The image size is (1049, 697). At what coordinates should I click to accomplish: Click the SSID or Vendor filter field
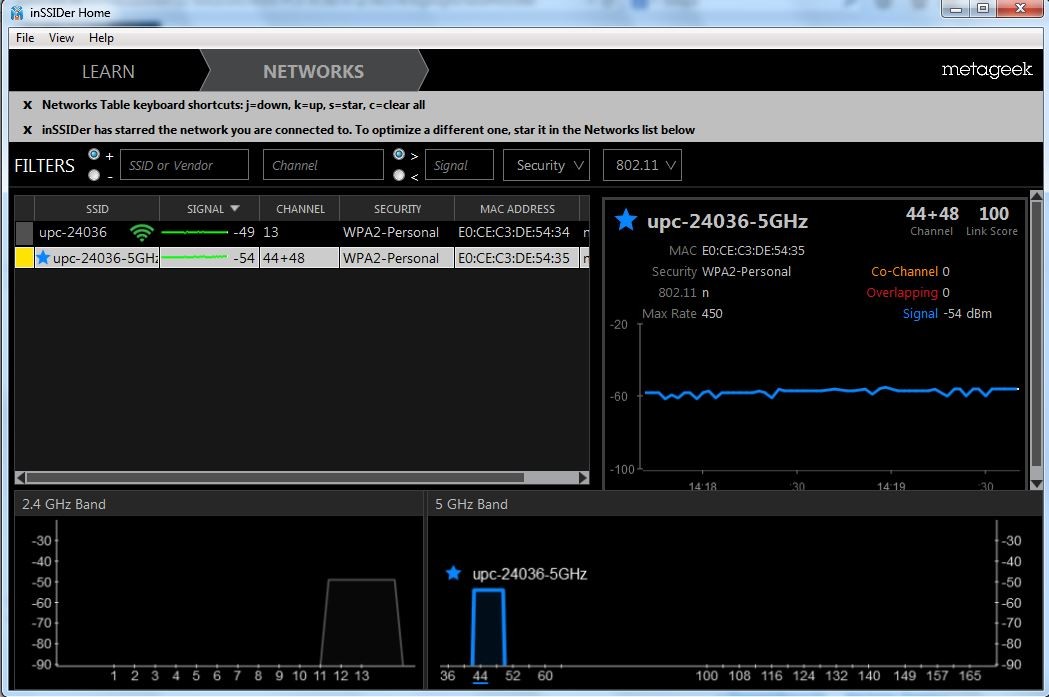[x=184, y=165]
